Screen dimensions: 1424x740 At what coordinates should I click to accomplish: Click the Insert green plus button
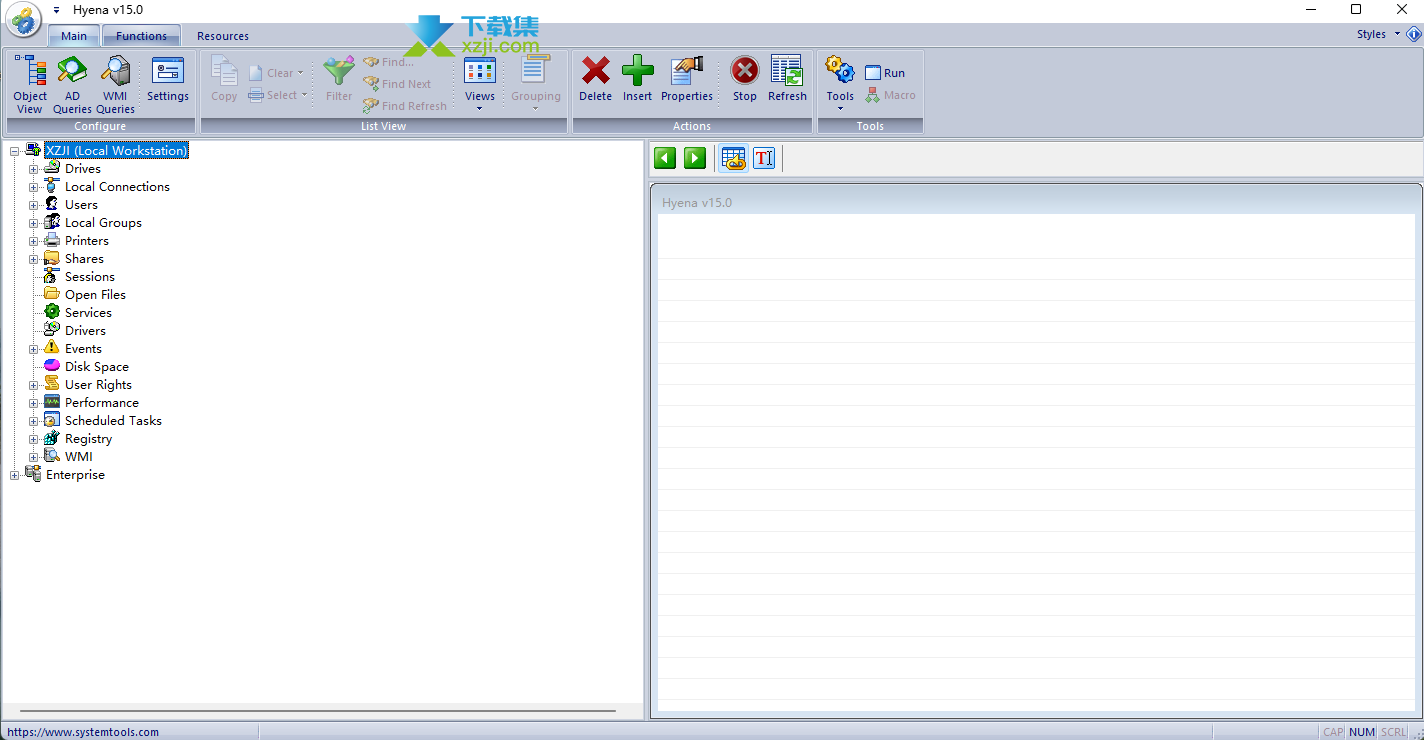(637, 79)
